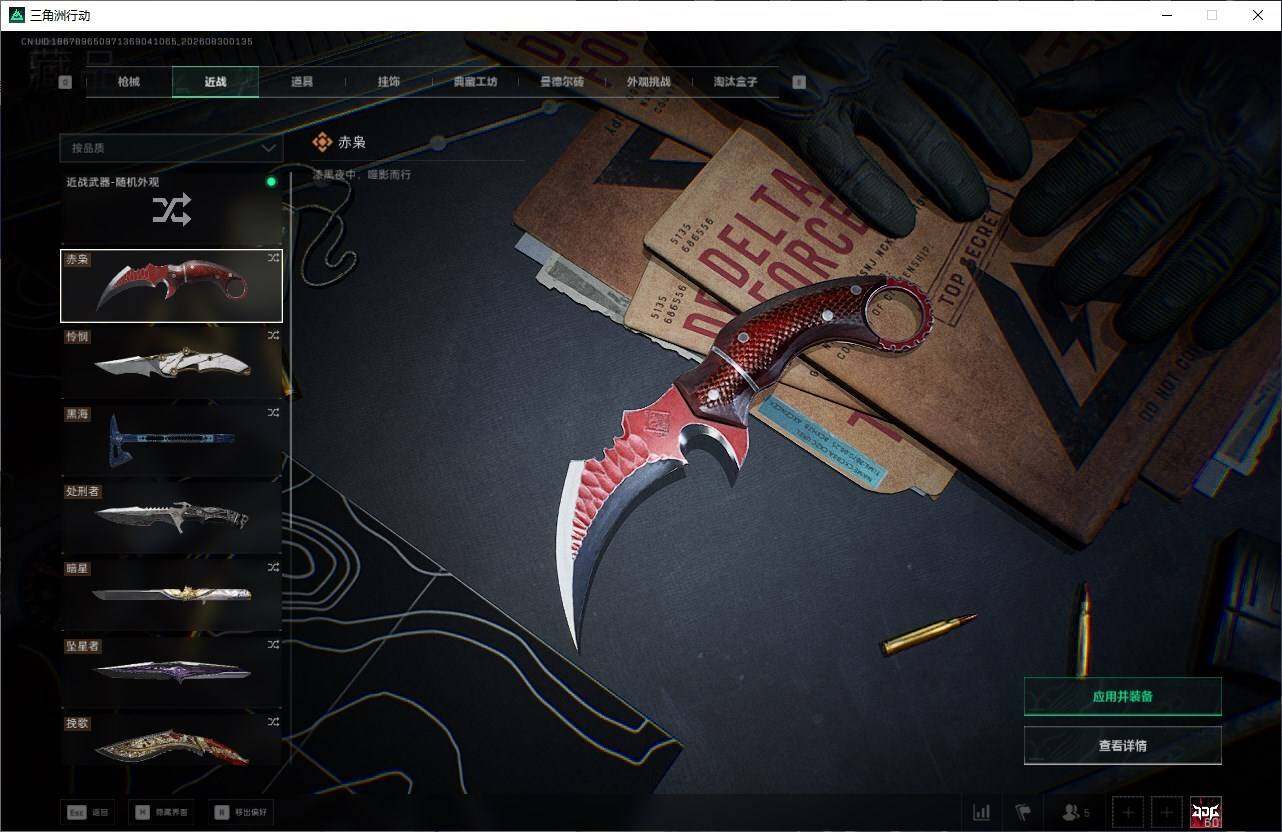Select the 坠星者 blade thumbnail
Viewport: 1282px width, 832px height.
tap(171, 671)
